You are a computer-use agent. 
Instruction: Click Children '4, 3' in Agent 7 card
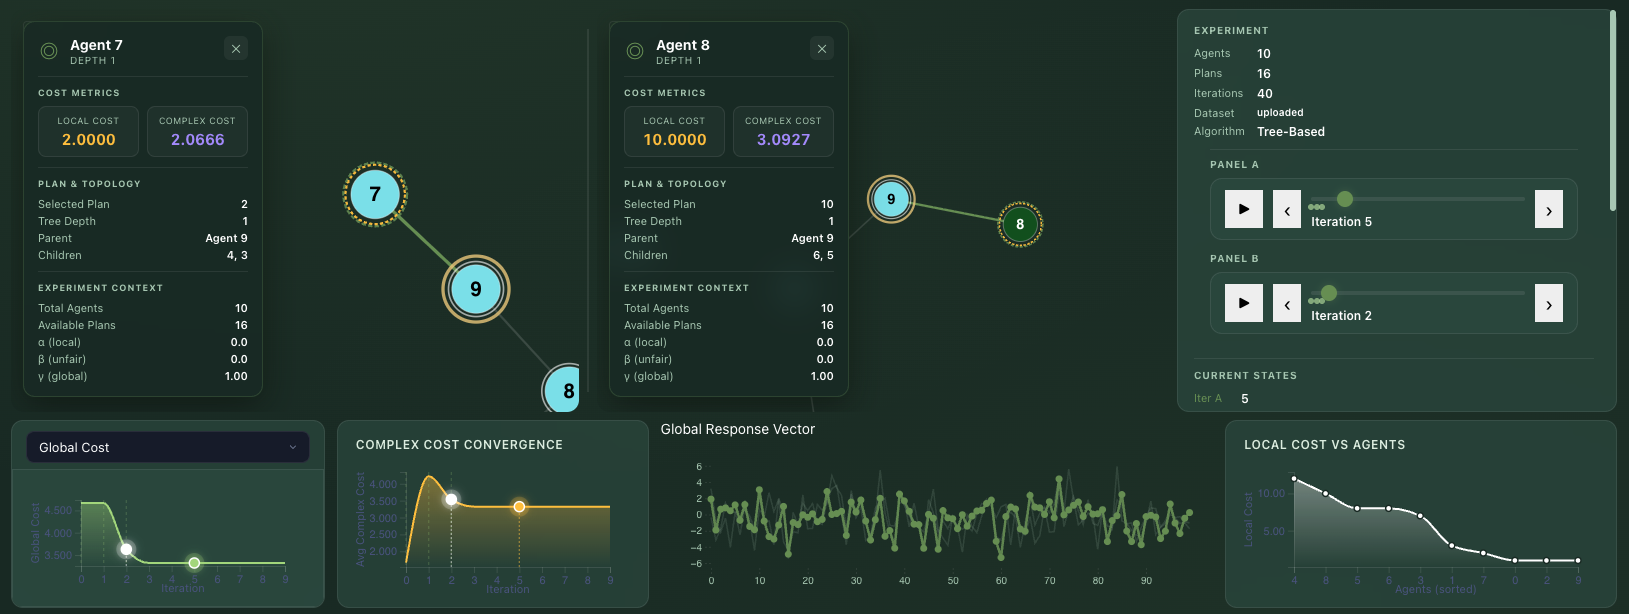pyautogui.click(x=237, y=255)
